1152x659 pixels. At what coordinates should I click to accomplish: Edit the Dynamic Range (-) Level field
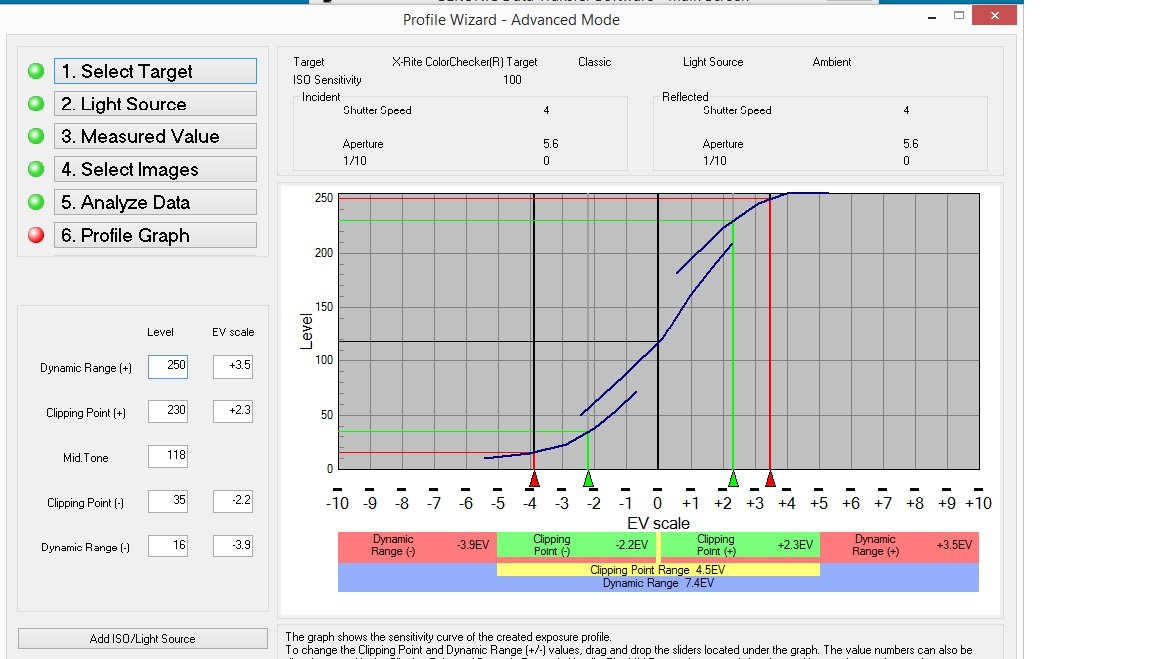(x=168, y=546)
